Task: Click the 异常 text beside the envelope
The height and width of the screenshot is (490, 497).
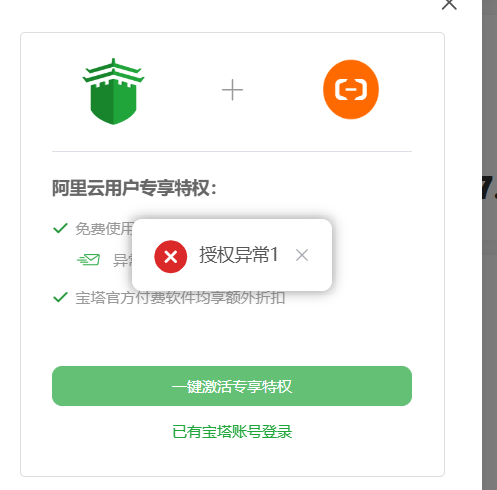Action: pyautogui.click(x=123, y=260)
